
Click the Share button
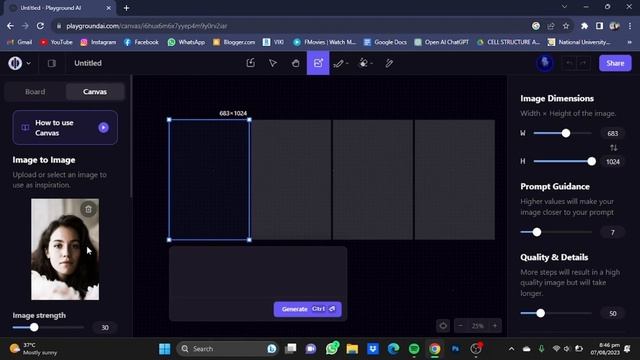615,63
